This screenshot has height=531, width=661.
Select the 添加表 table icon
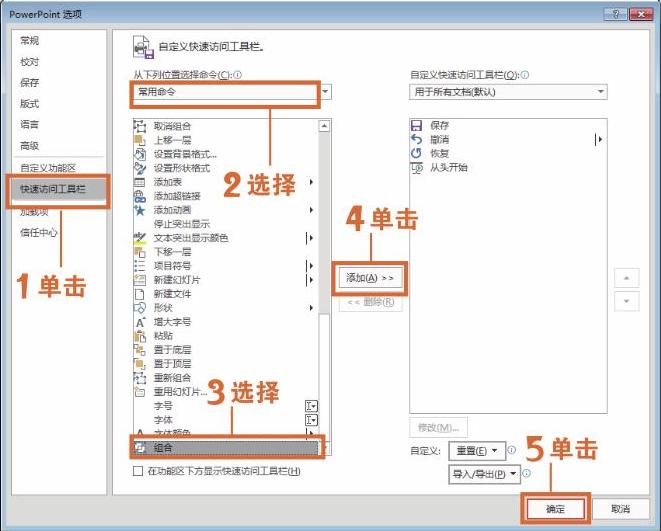coord(140,182)
